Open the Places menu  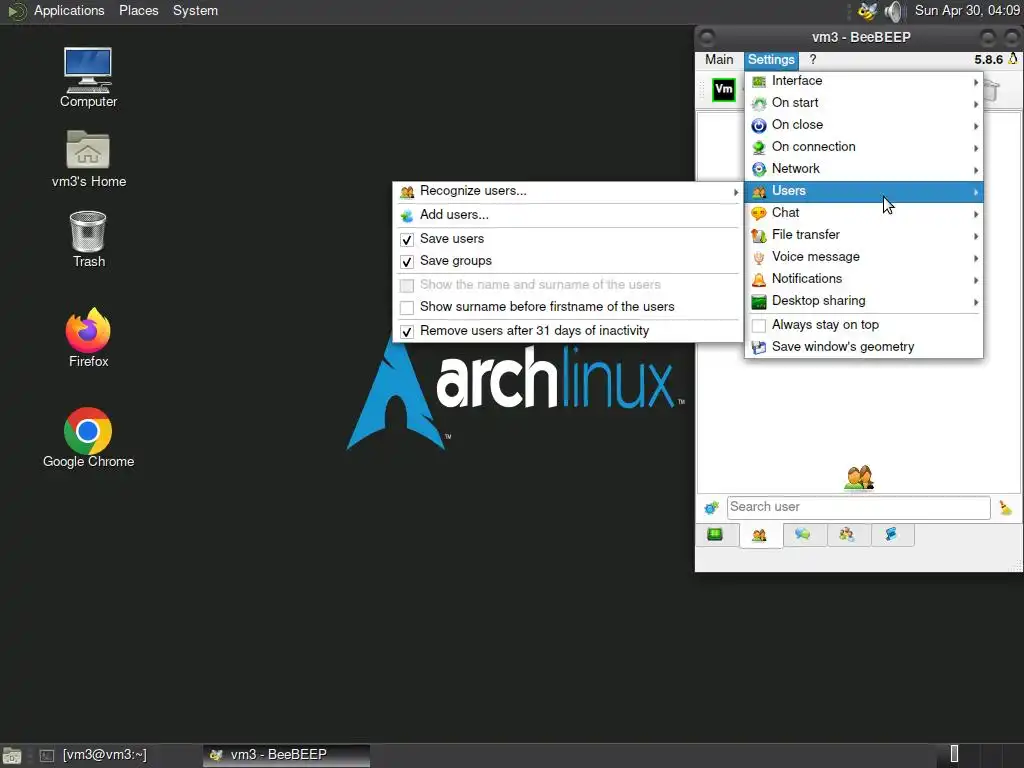tap(138, 10)
